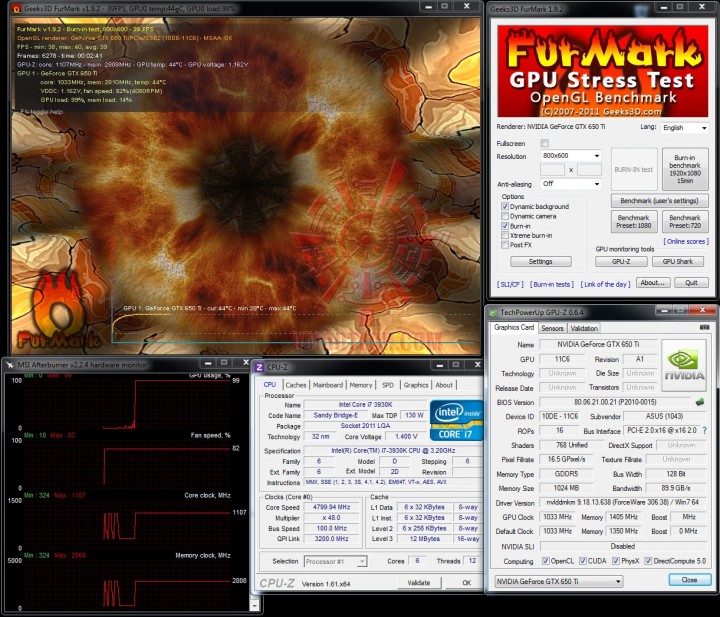Image resolution: width=720 pixels, height=617 pixels.
Task: Run Benchmark Preset:720
Action: [x=685, y=222]
